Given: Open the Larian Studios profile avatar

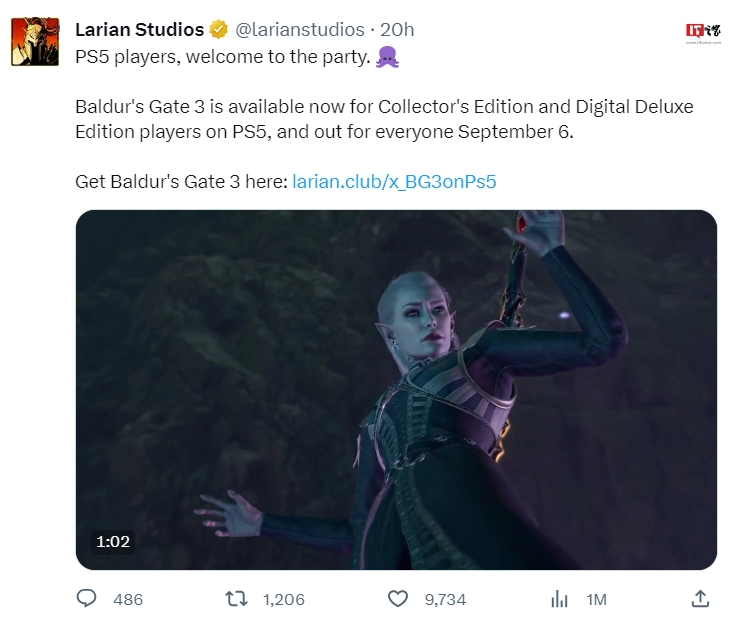Looking at the screenshot, I should click(x=35, y=41).
